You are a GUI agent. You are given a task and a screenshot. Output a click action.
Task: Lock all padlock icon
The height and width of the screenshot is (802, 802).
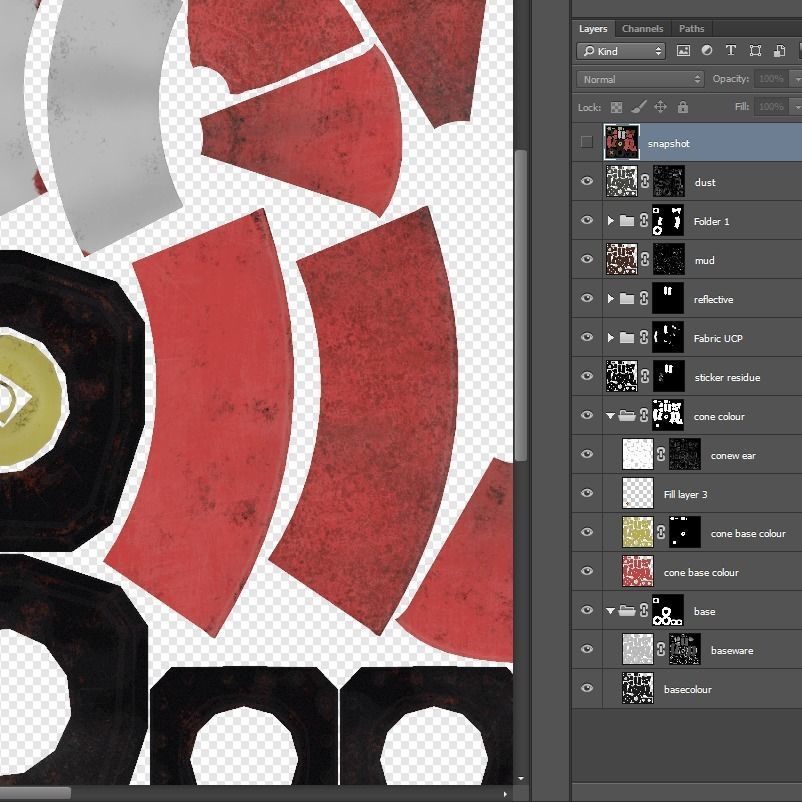pos(682,107)
